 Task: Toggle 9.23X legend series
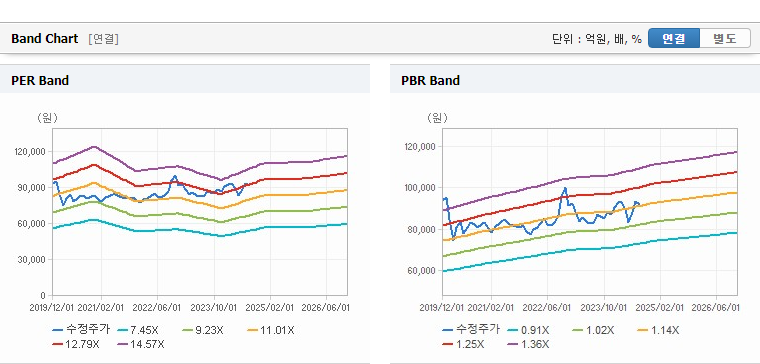203,330
